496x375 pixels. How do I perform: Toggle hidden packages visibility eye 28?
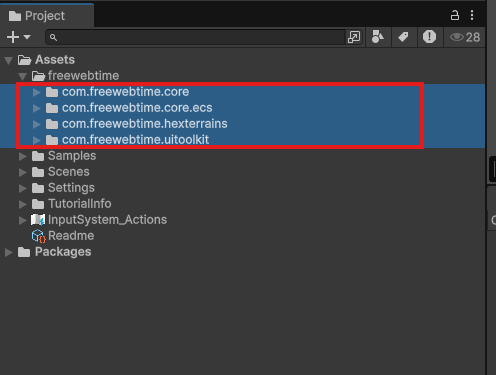pyautogui.click(x=465, y=37)
